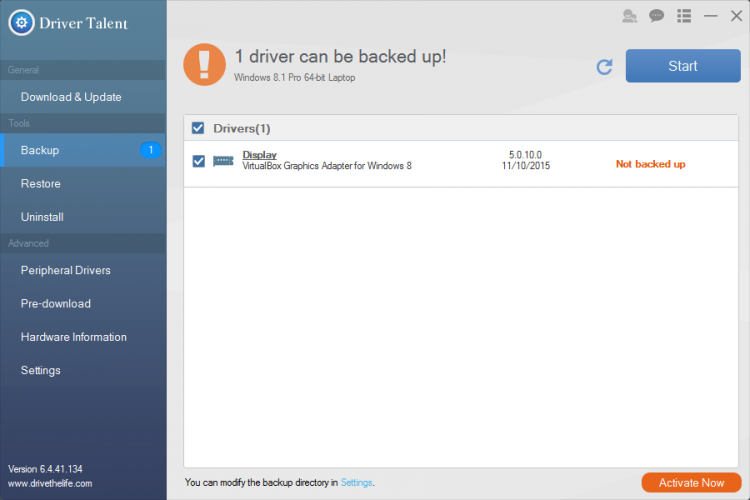Click the Windows 8.1 Pro 64-bit Laptop text

click(x=295, y=78)
